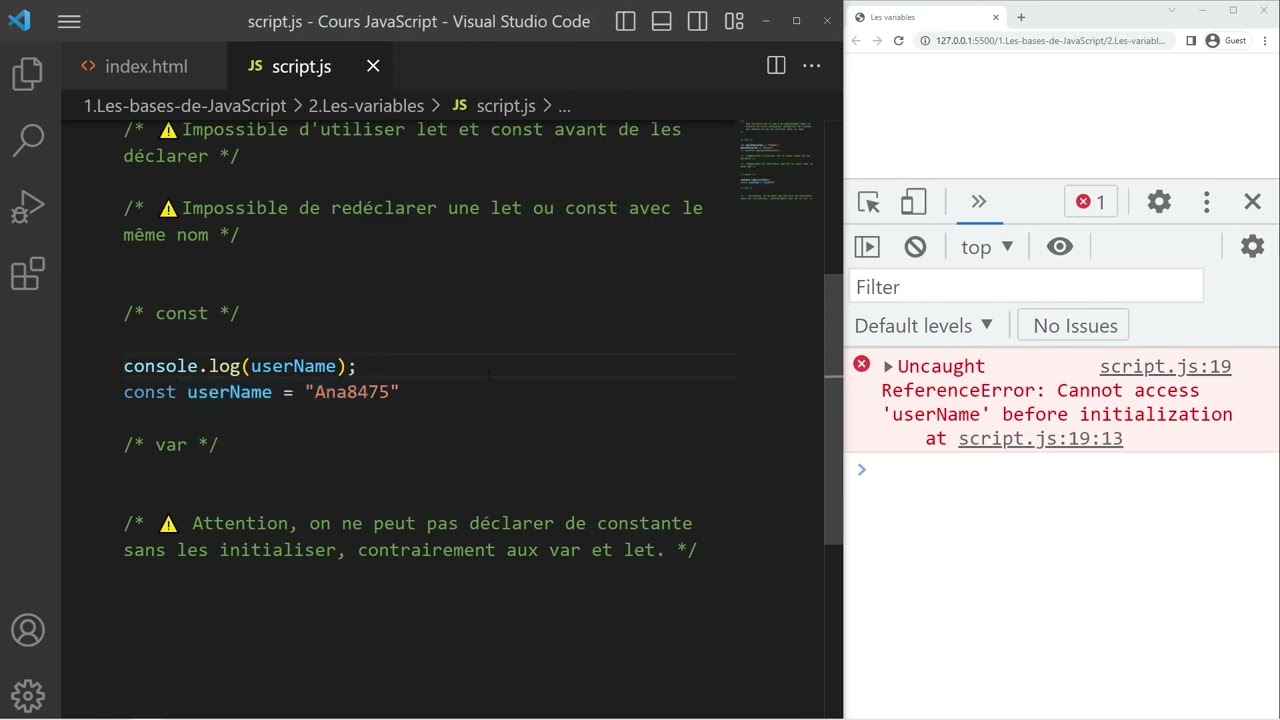The width and height of the screenshot is (1280, 720).
Task: Split the editor to the right
Action: [x=776, y=66]
